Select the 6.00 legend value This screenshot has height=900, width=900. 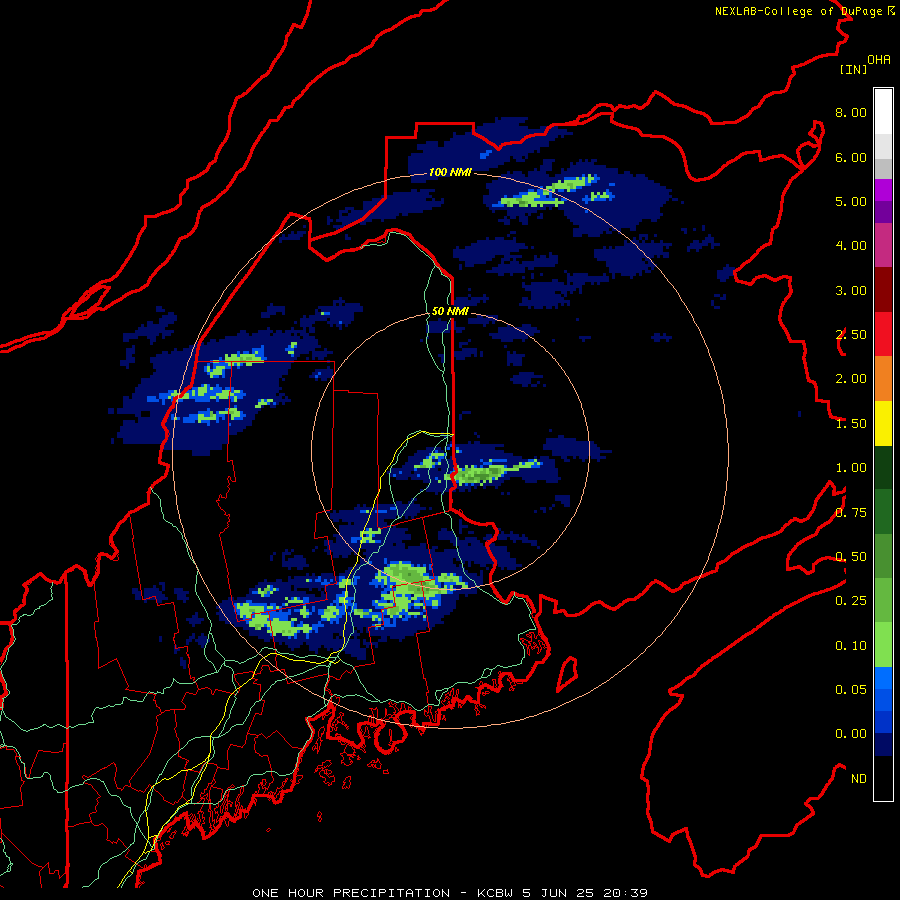[x=851, y=157]
